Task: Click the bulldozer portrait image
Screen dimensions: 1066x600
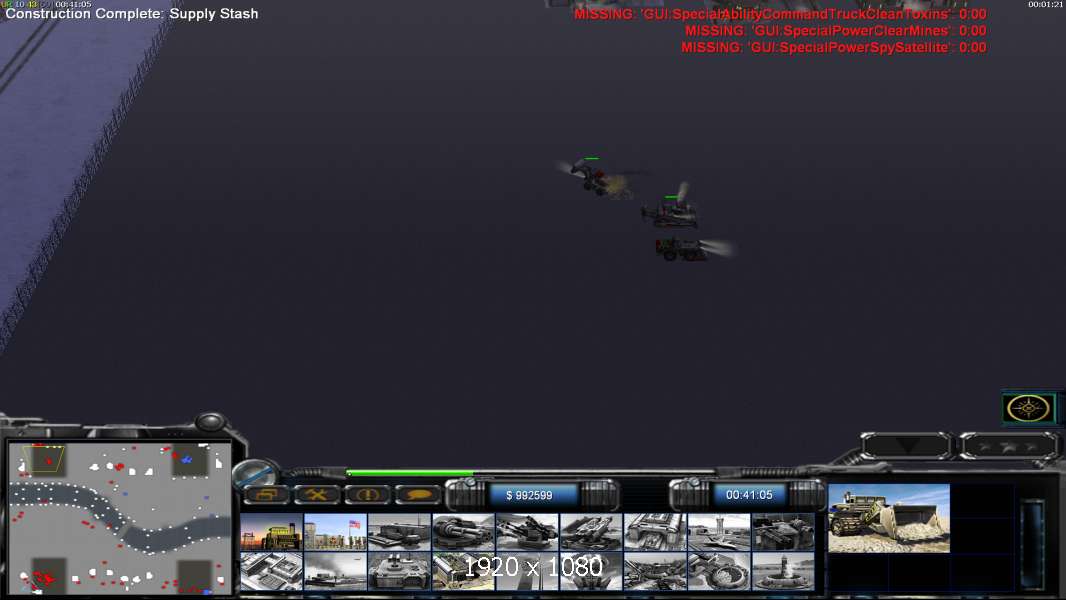Action: click(889, 518)
